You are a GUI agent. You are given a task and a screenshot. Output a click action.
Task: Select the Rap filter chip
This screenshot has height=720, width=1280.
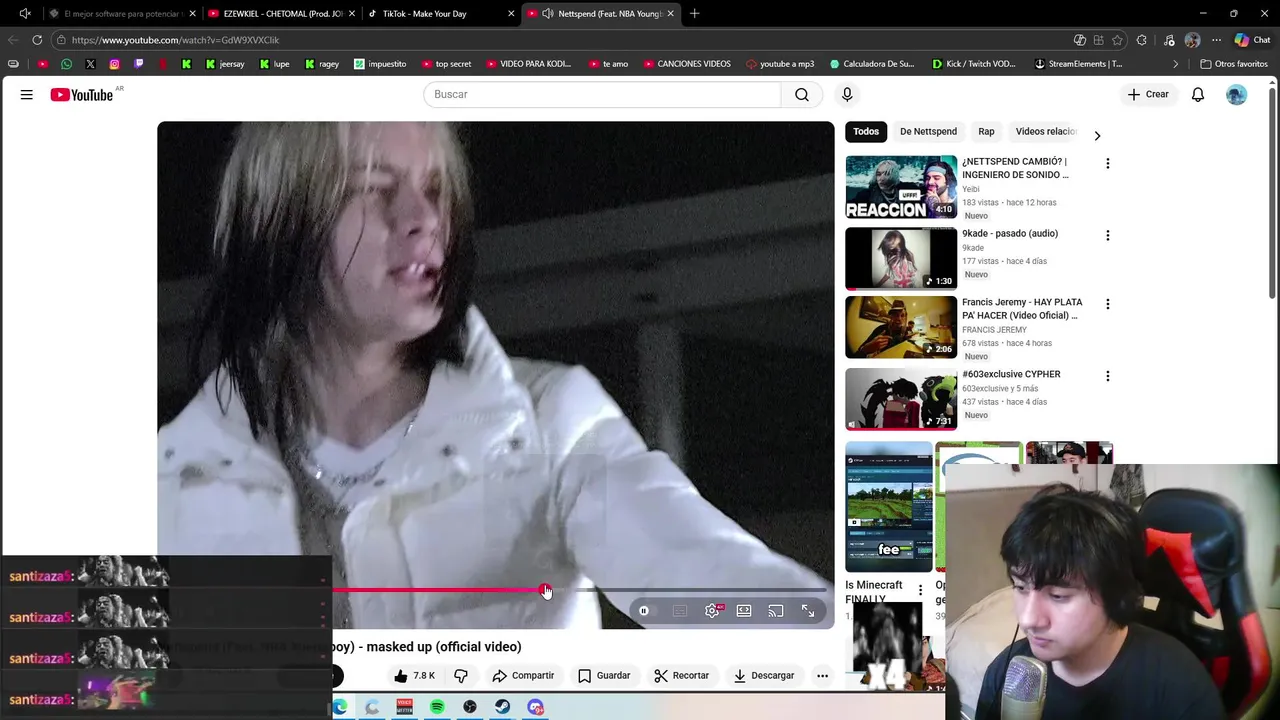[986, 132]
